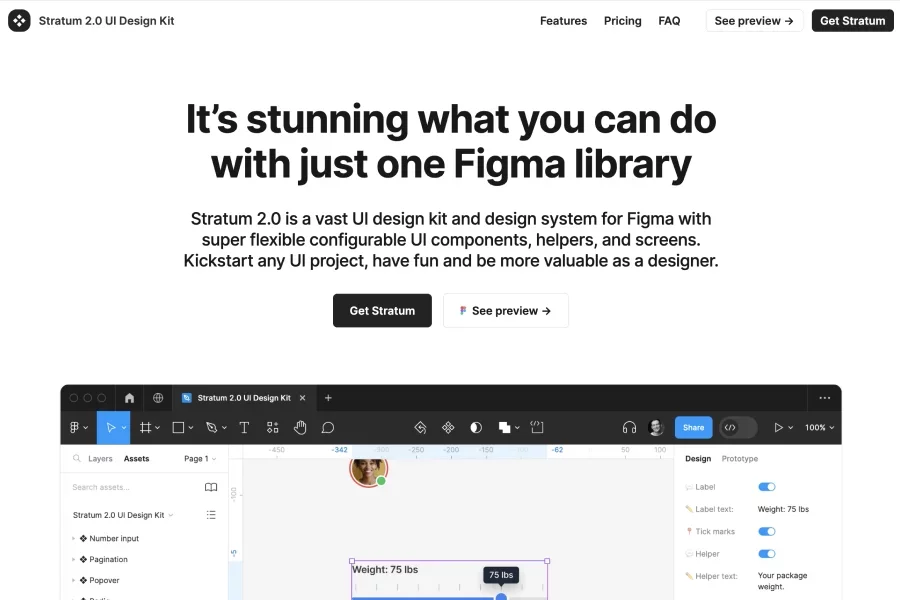Click the Comment tool icon
The height and width of the screenshot is (600, 900).
tap(327, 427)
